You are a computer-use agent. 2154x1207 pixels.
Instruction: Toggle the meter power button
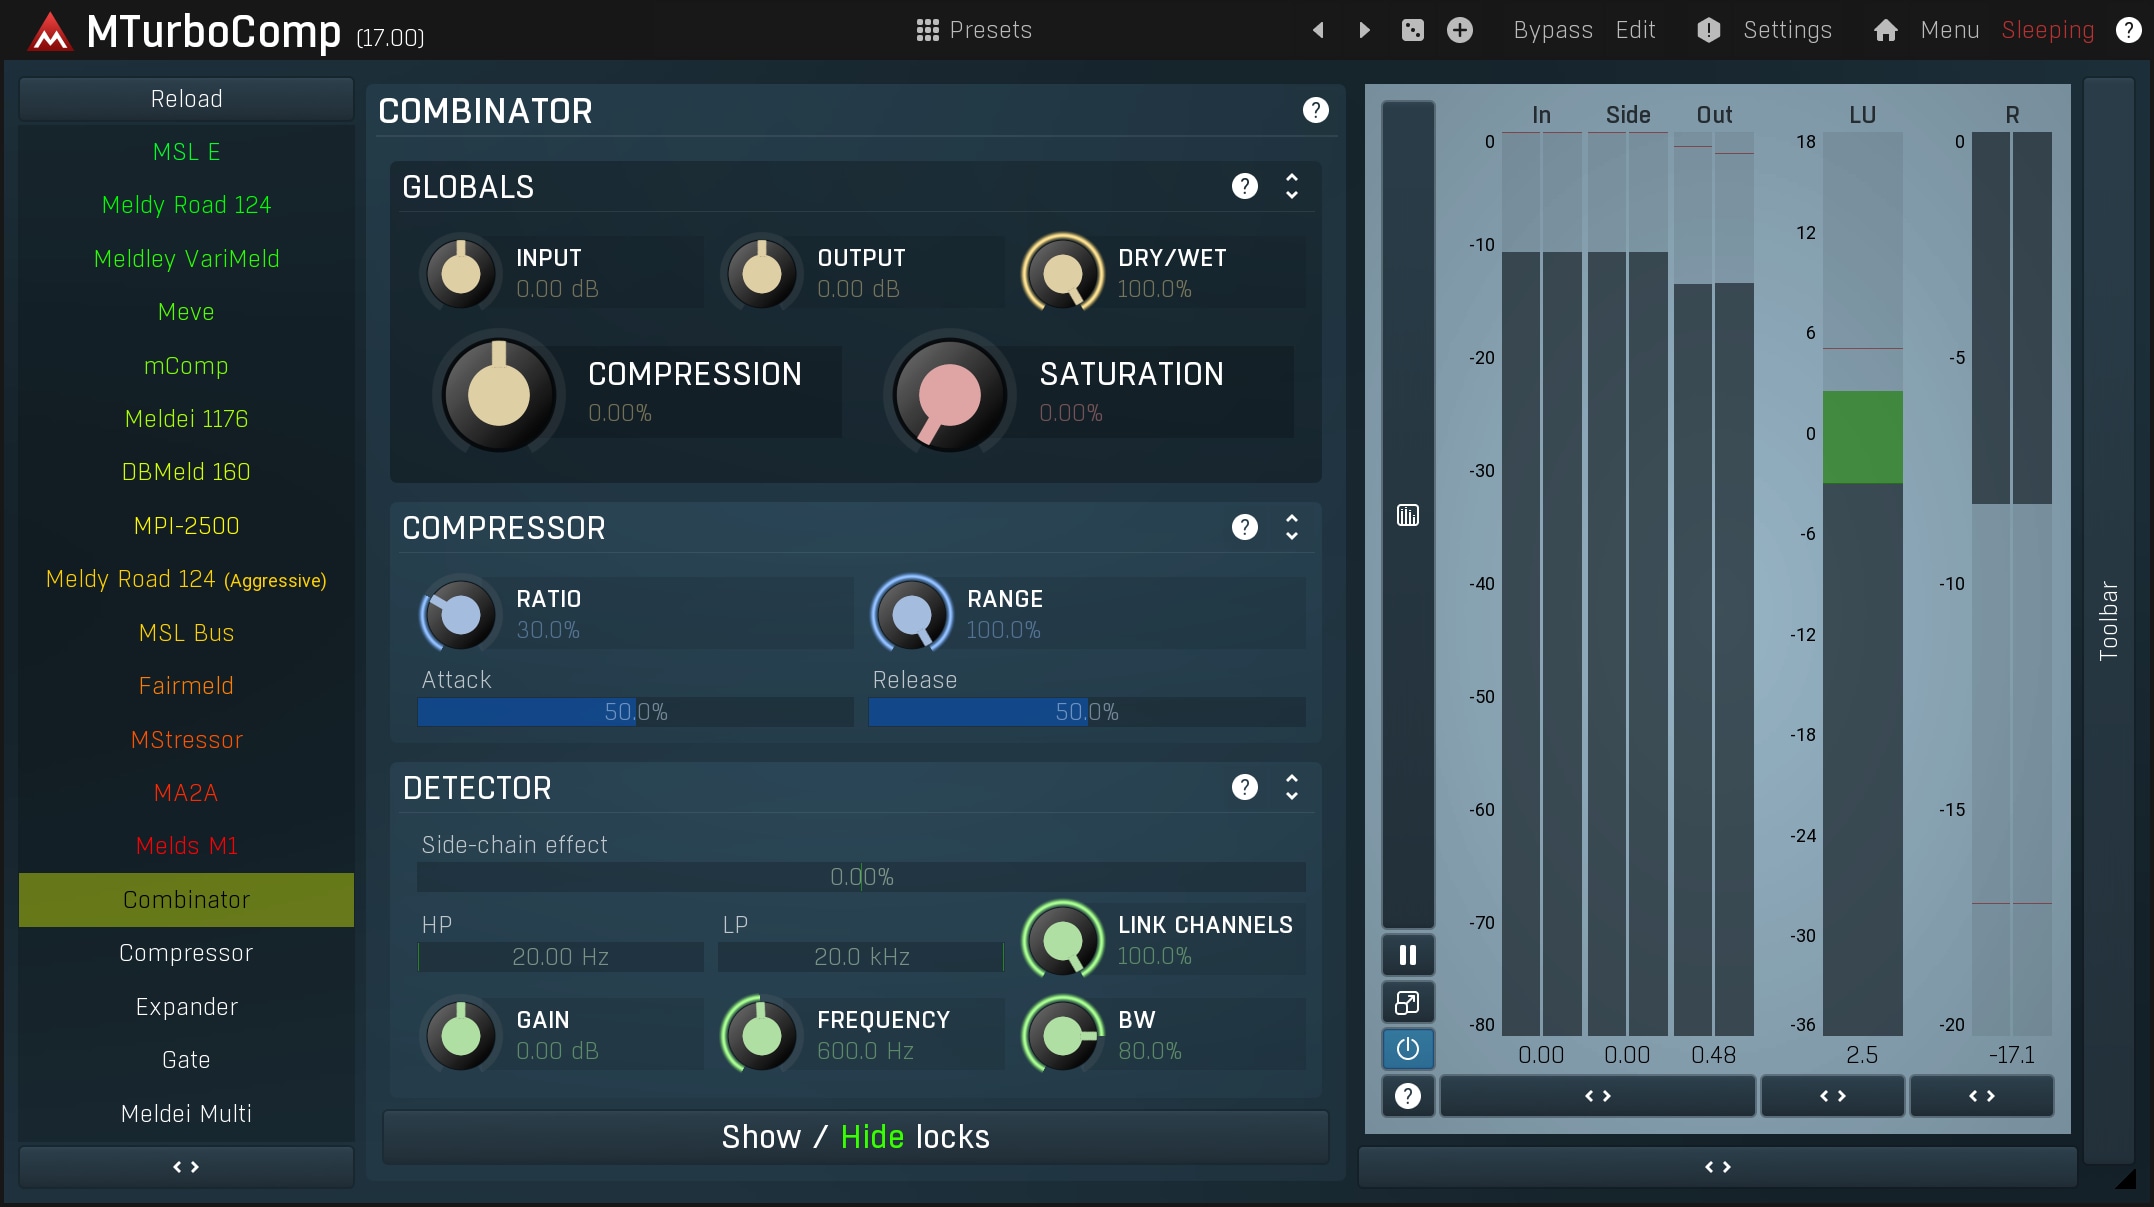[x=1407, y=1048]
